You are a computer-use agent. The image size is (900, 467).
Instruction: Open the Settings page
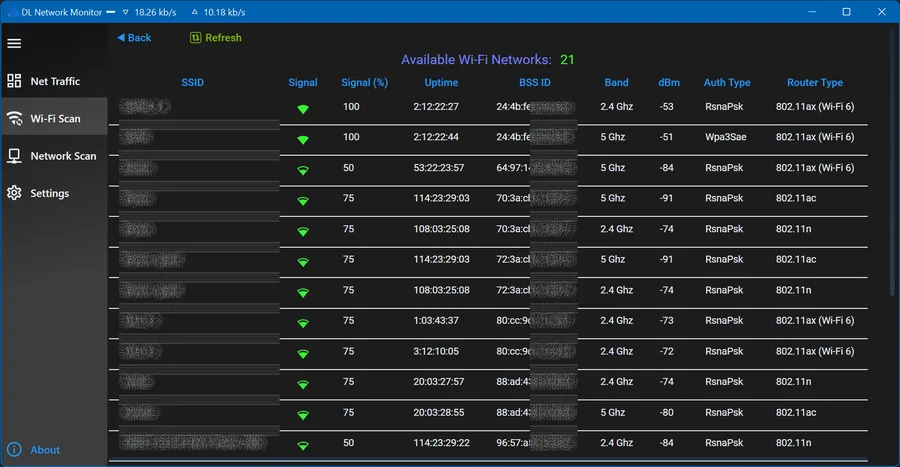(54, 193)
